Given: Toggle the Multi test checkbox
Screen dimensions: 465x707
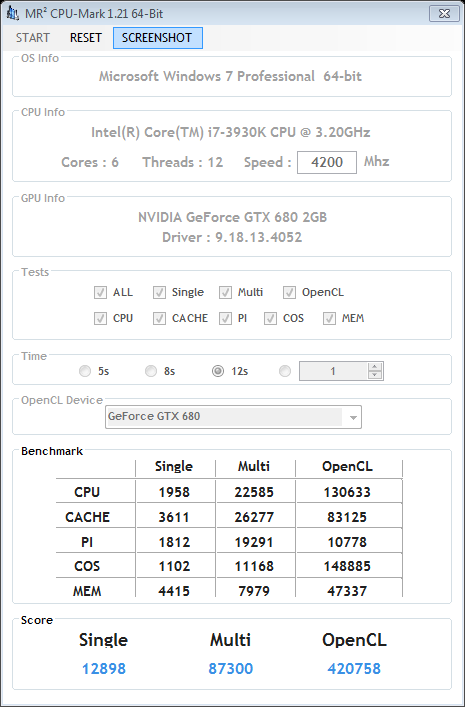Looking at the screenshot, I should click(x=226, y=293).
